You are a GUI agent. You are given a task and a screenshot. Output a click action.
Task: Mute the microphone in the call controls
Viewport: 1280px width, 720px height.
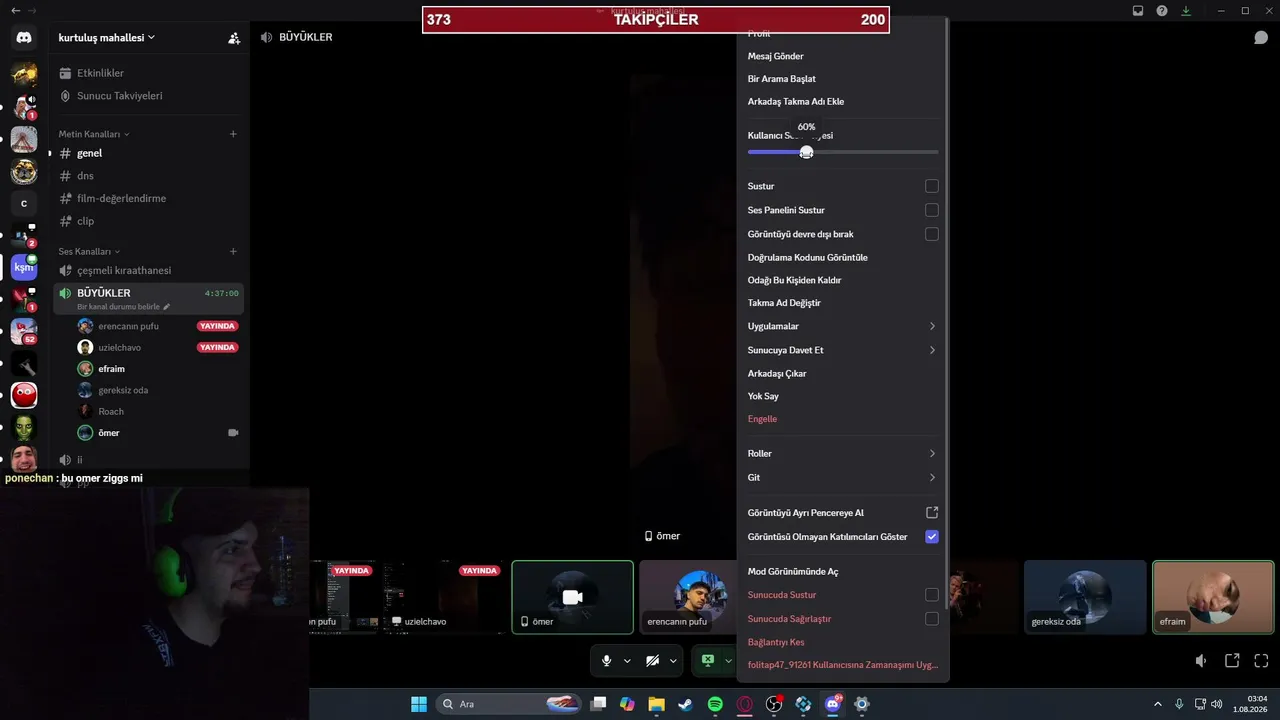click(x=606, y=661)
